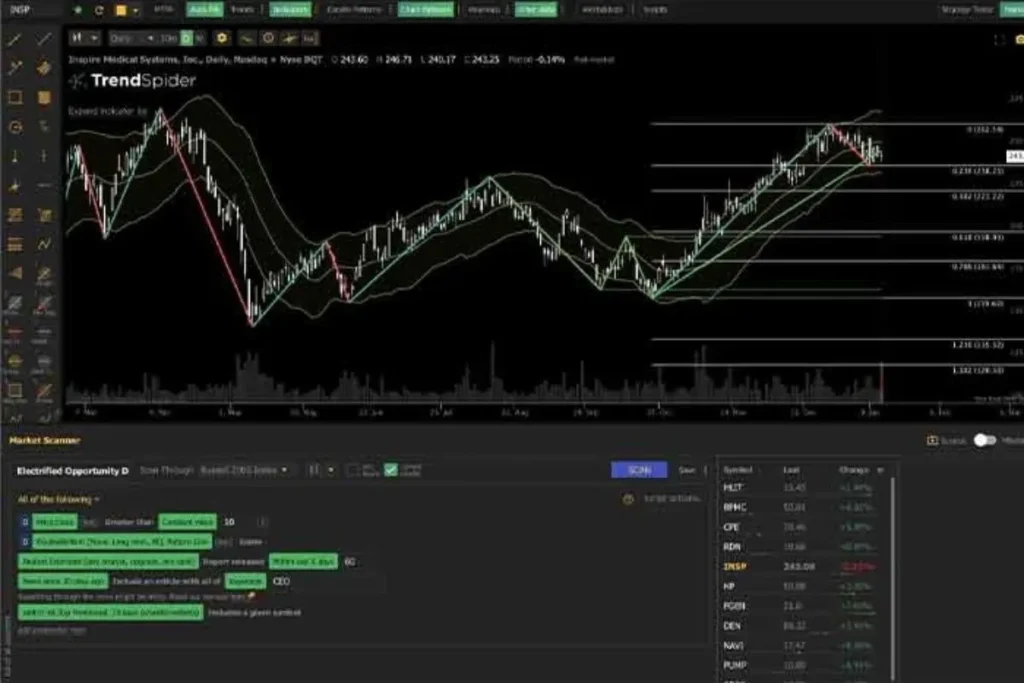Image resolution: width=1024 pixels, height=683 pixels.
Task: Toggle the Scanner/Watchlist switch
Action: click(984, 440)
